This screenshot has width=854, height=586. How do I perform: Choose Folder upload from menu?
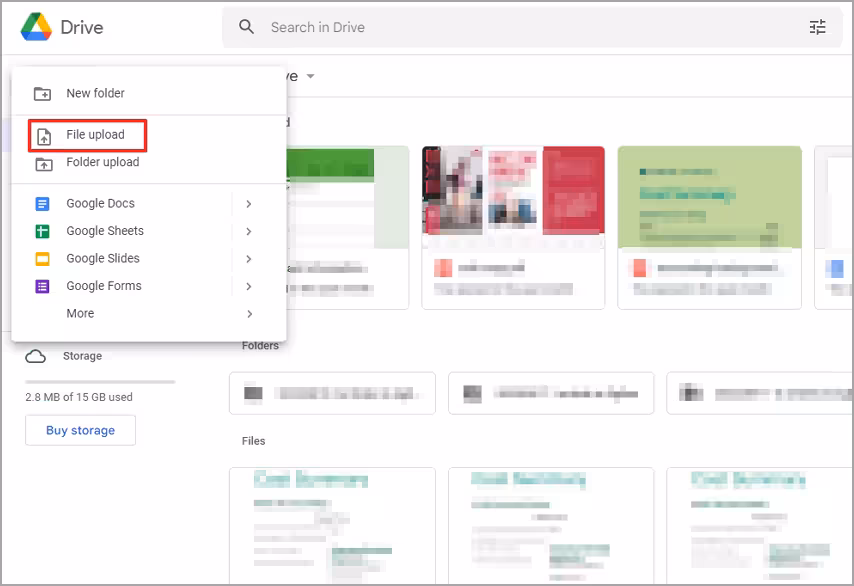pos(149,162)
